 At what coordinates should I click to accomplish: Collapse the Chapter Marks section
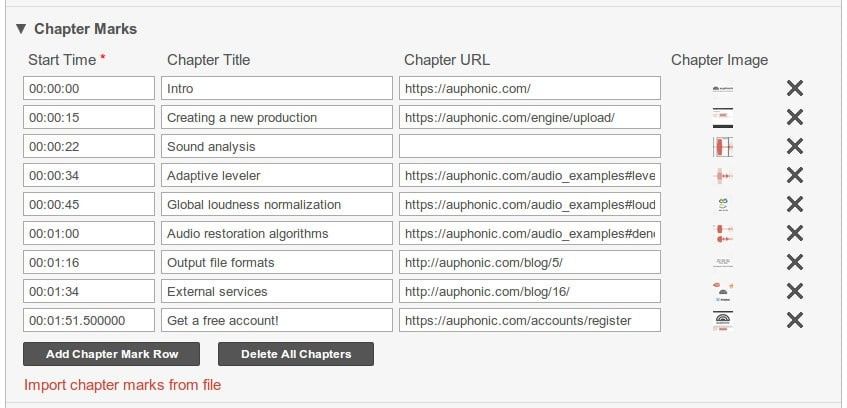21,29
